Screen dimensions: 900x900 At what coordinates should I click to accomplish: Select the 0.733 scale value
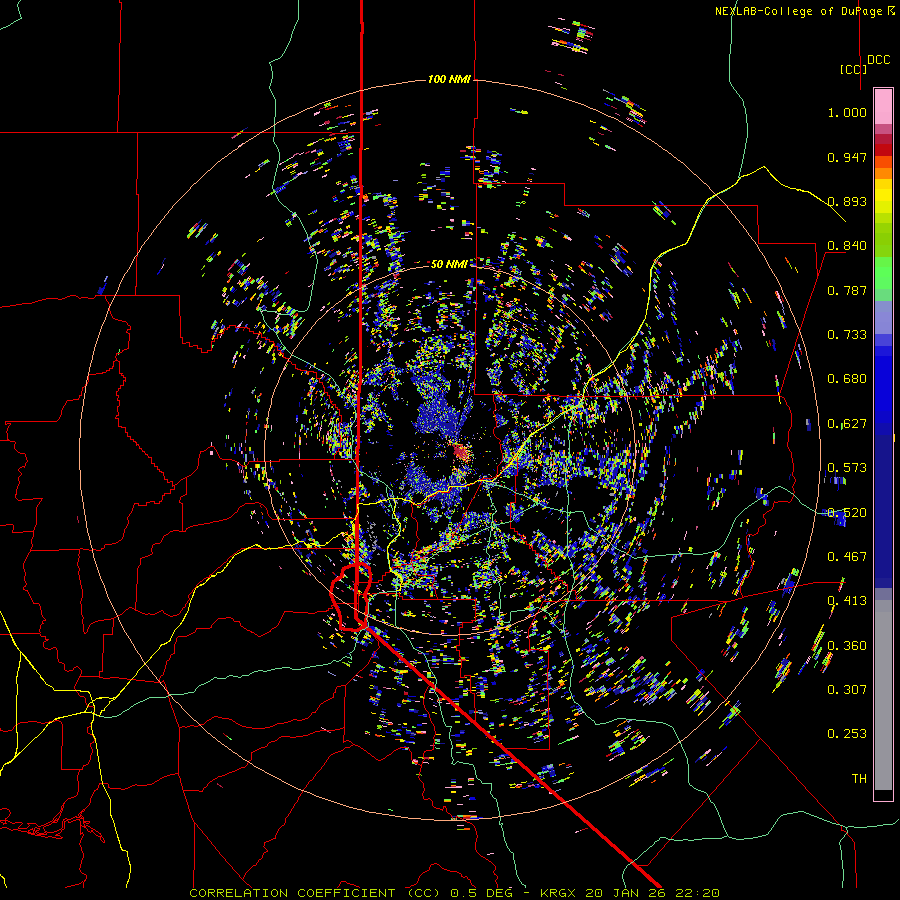point(847,335)
